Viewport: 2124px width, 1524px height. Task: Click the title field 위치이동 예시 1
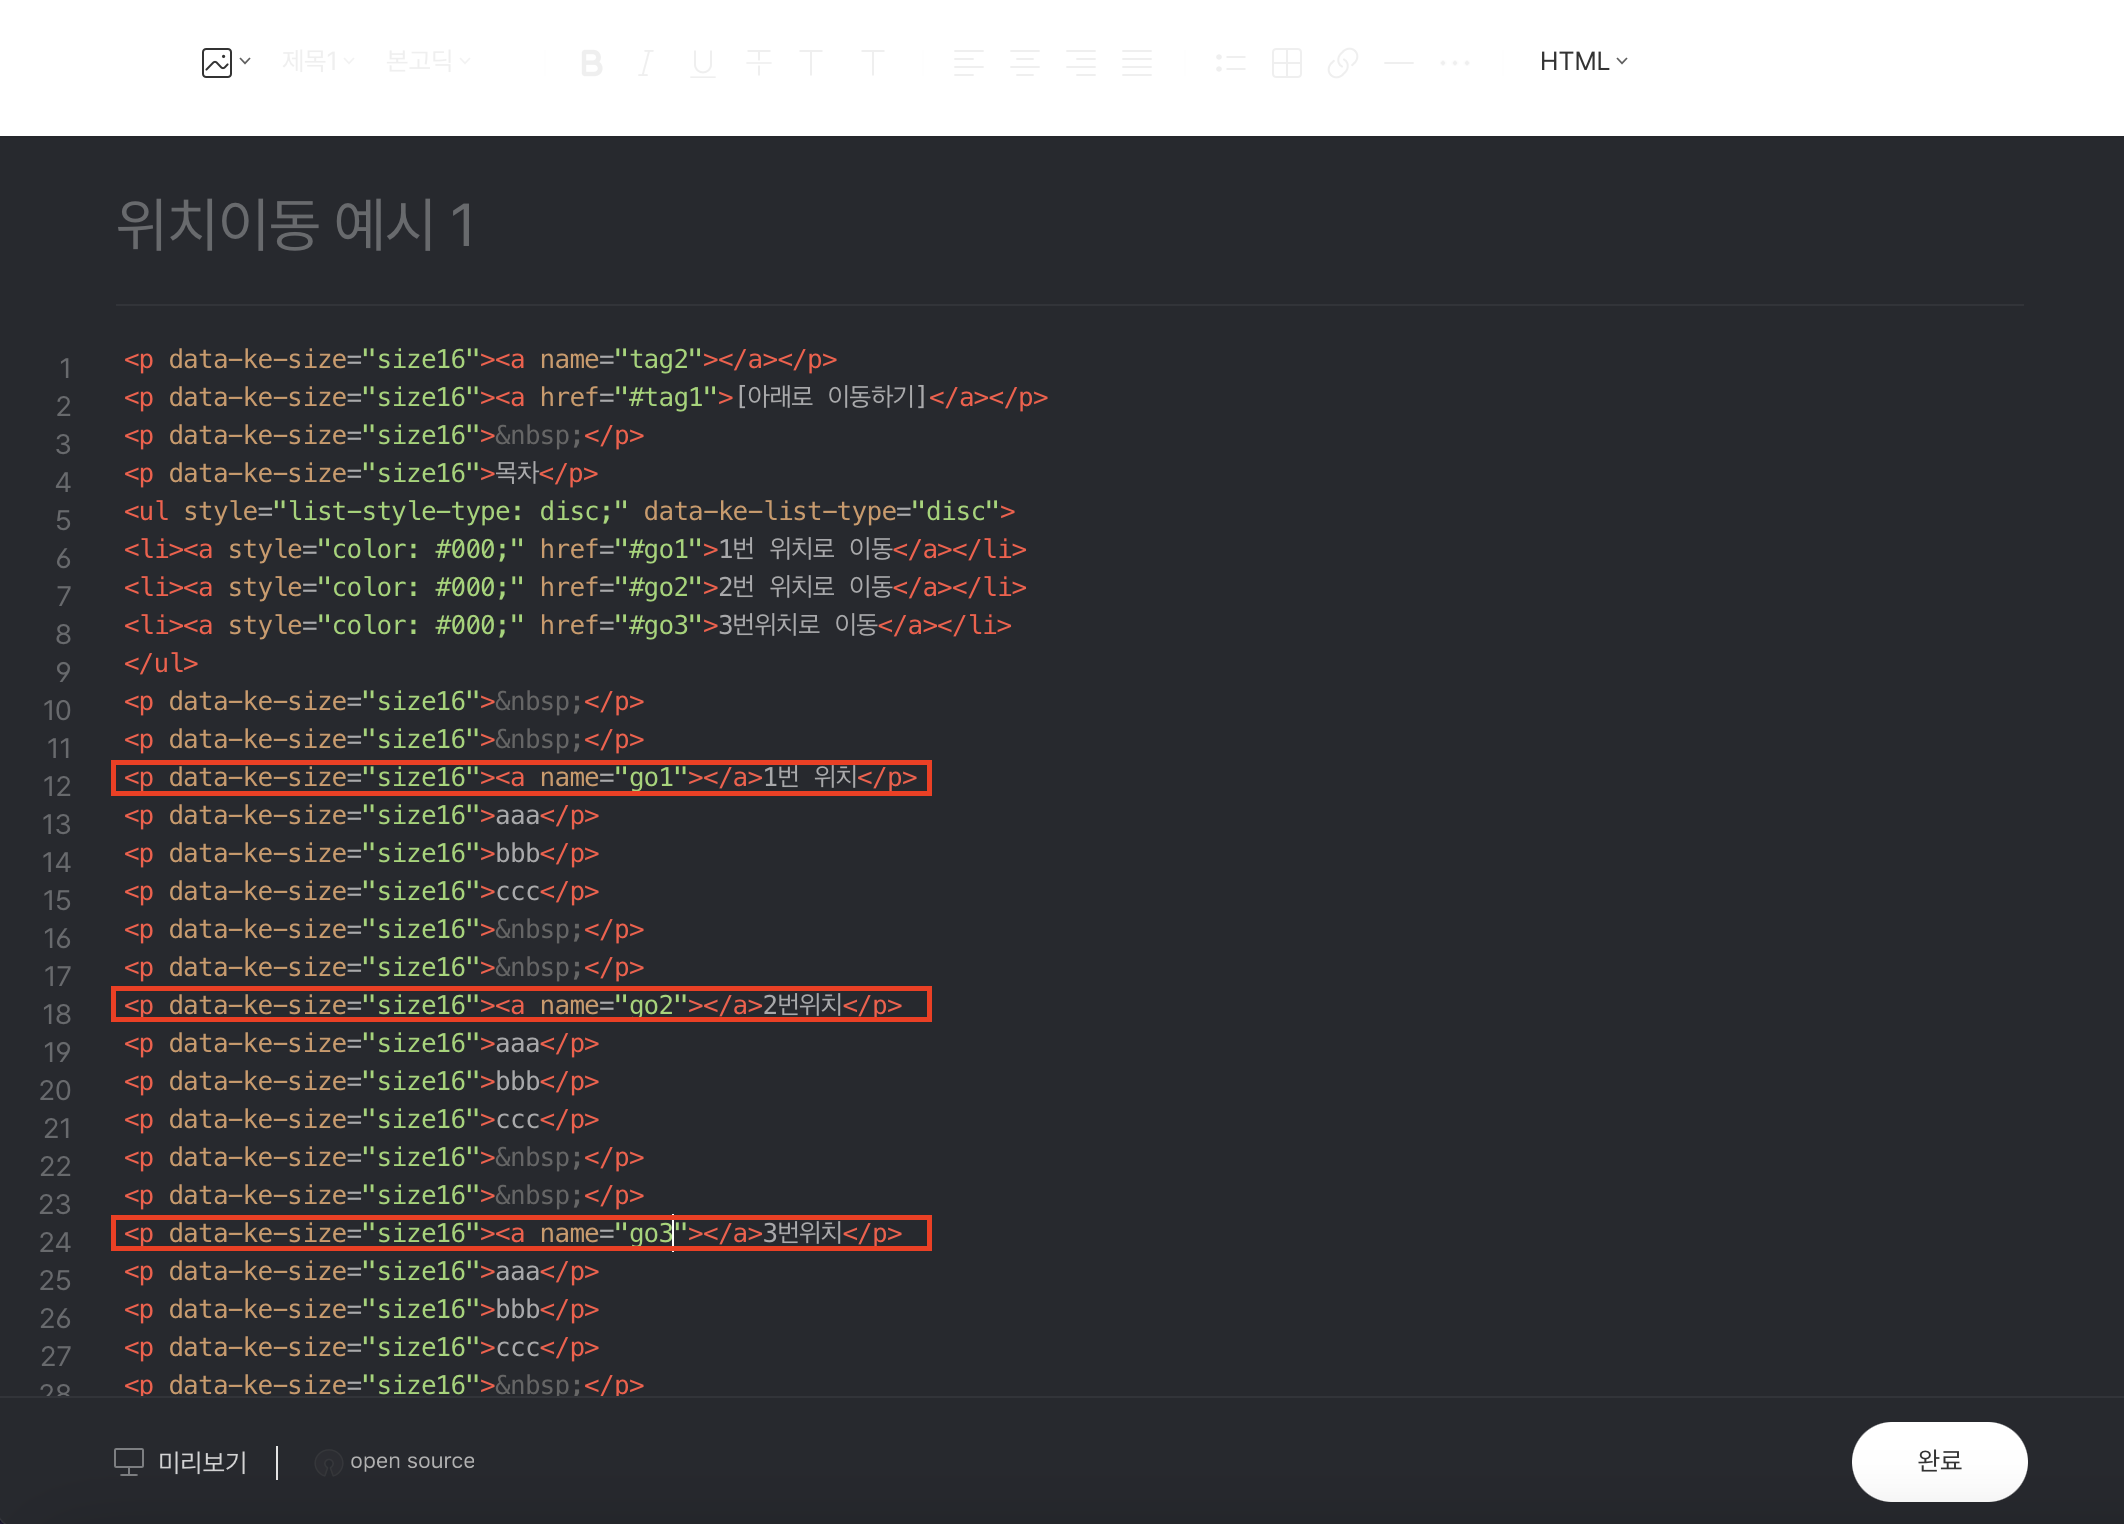(x=296, y=224)
